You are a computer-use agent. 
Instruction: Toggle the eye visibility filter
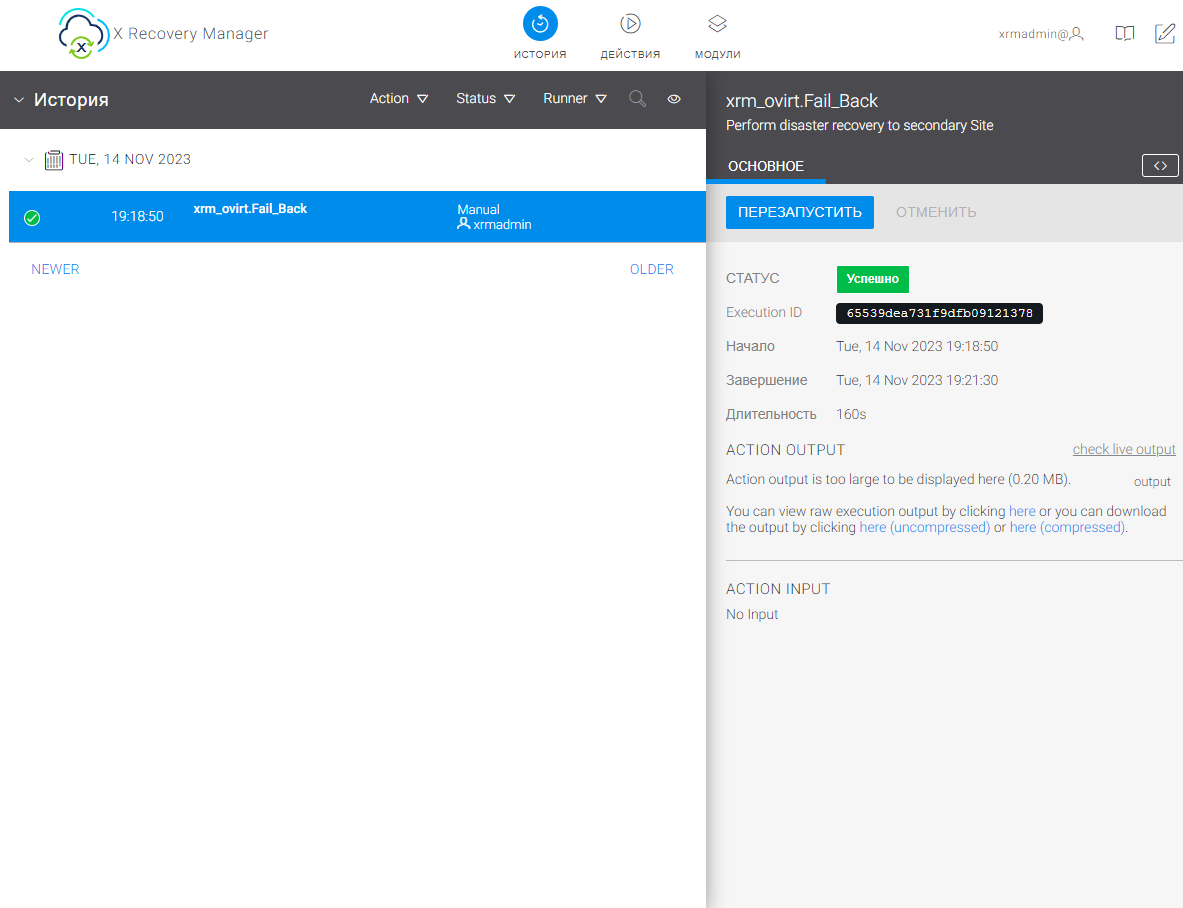(674, 99)
